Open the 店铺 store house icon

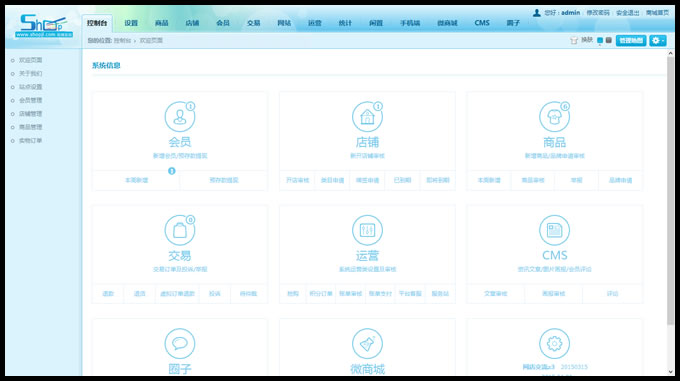(367, 117)
